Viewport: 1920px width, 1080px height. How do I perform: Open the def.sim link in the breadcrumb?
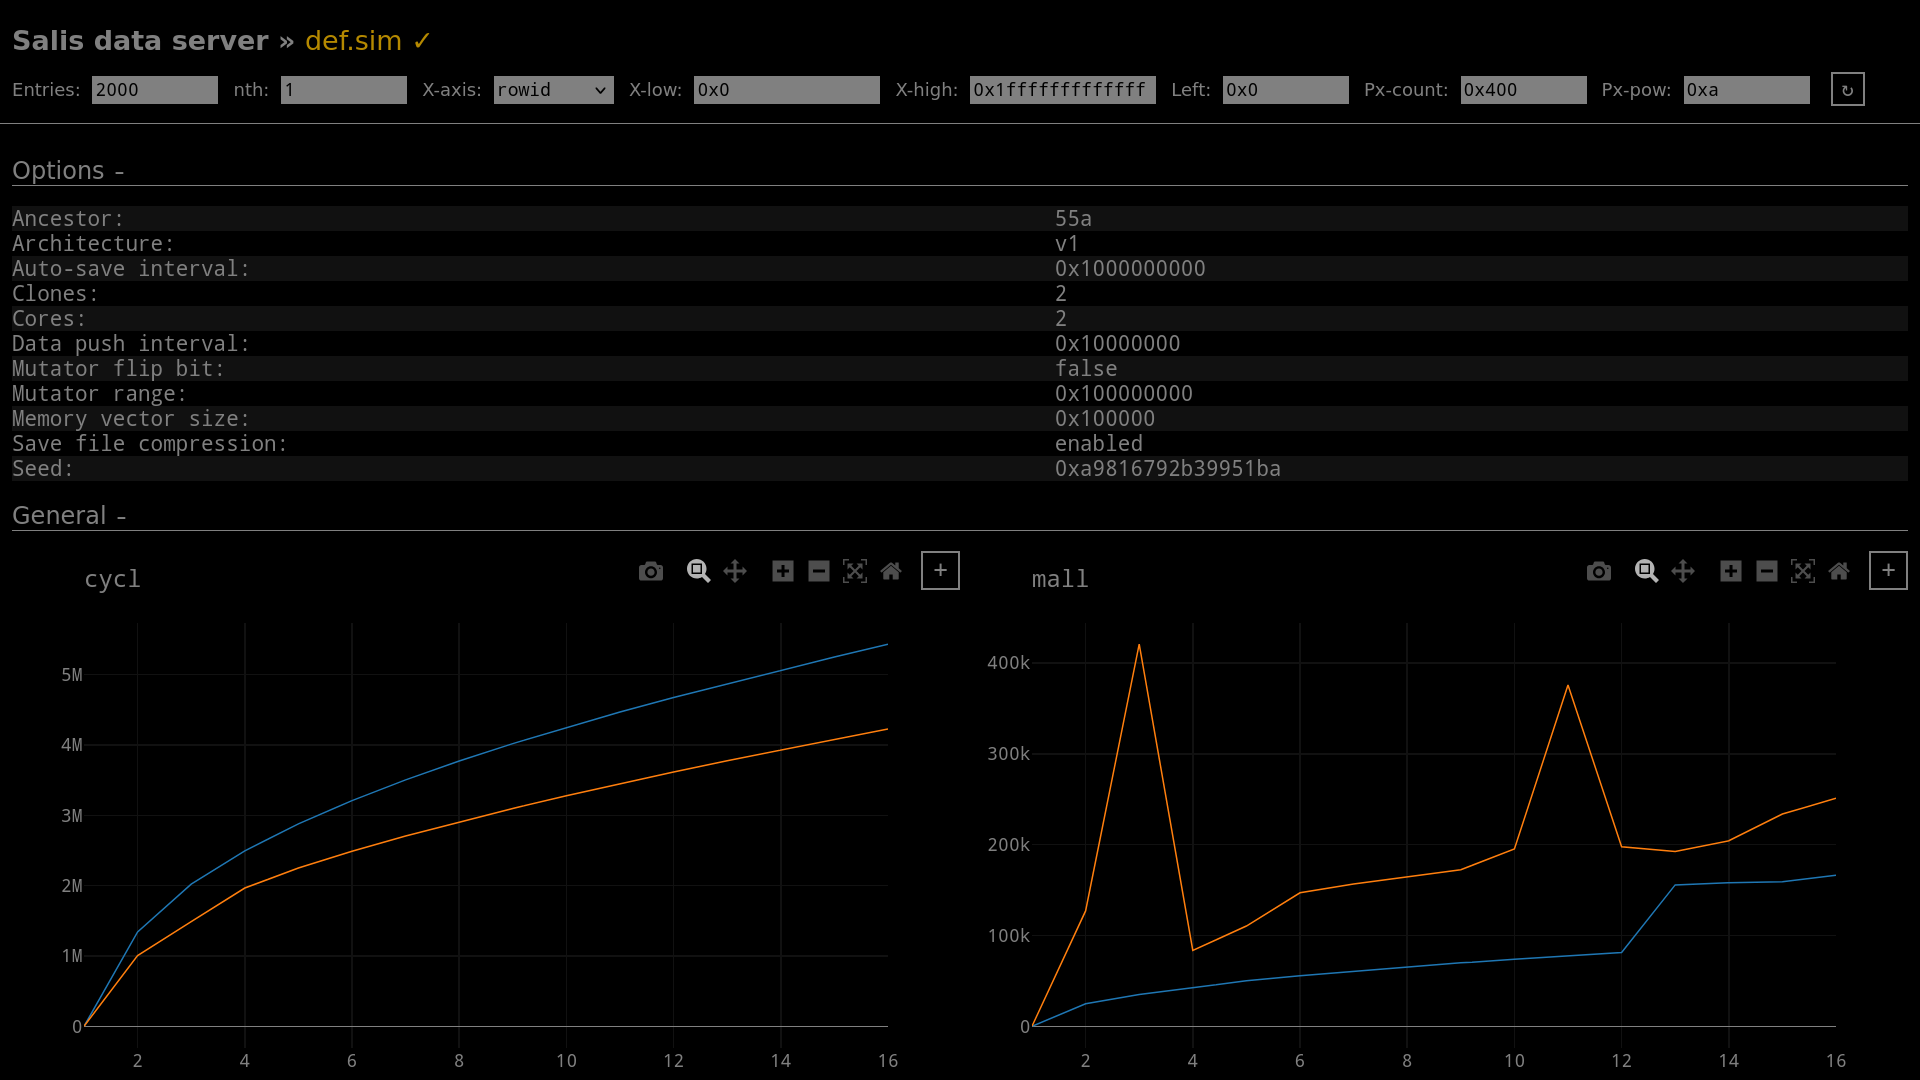click(x=356, y=41)
